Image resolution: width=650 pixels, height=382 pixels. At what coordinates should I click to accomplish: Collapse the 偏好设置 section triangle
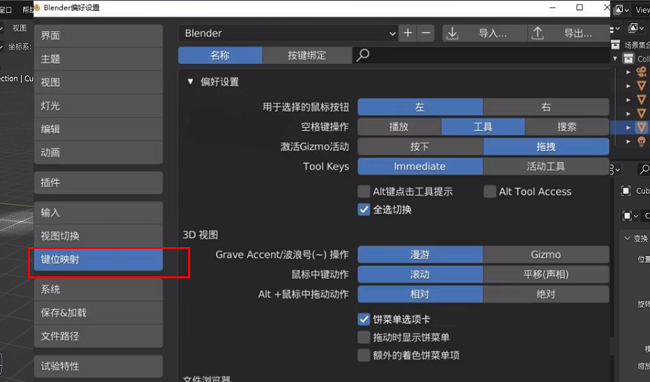tap(190, 82)
